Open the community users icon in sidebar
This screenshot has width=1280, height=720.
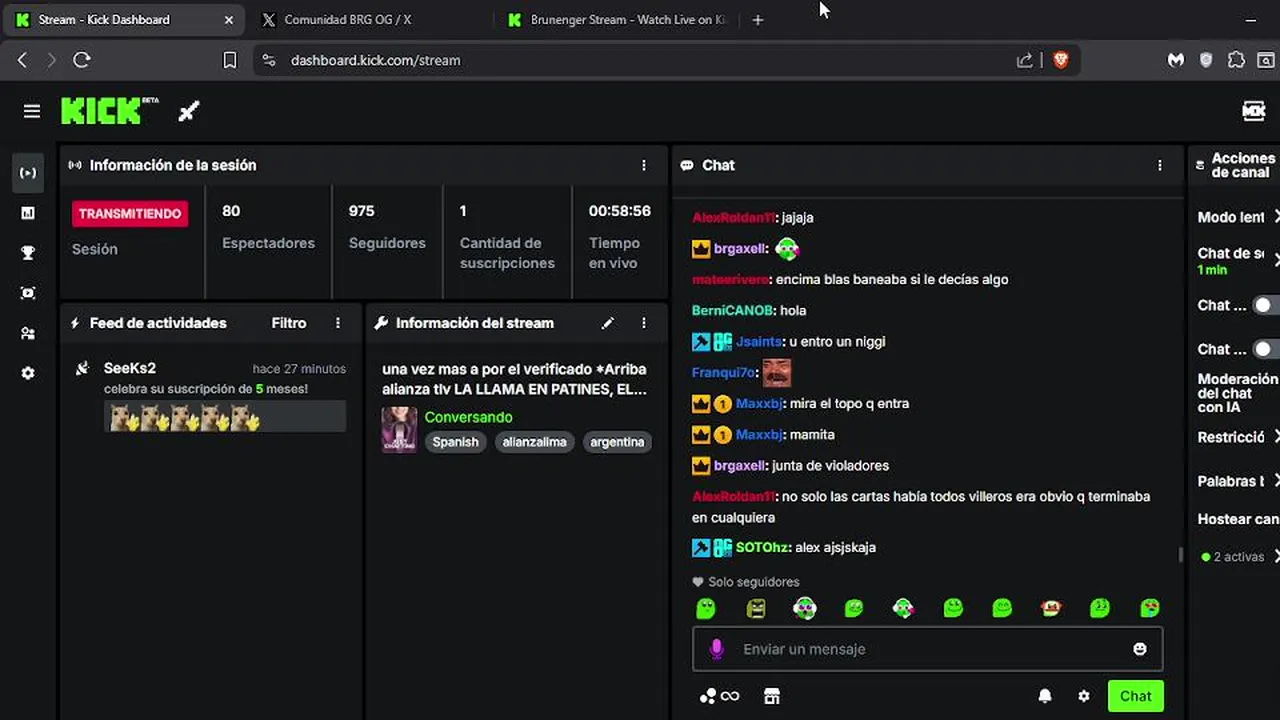click(28, 333)
